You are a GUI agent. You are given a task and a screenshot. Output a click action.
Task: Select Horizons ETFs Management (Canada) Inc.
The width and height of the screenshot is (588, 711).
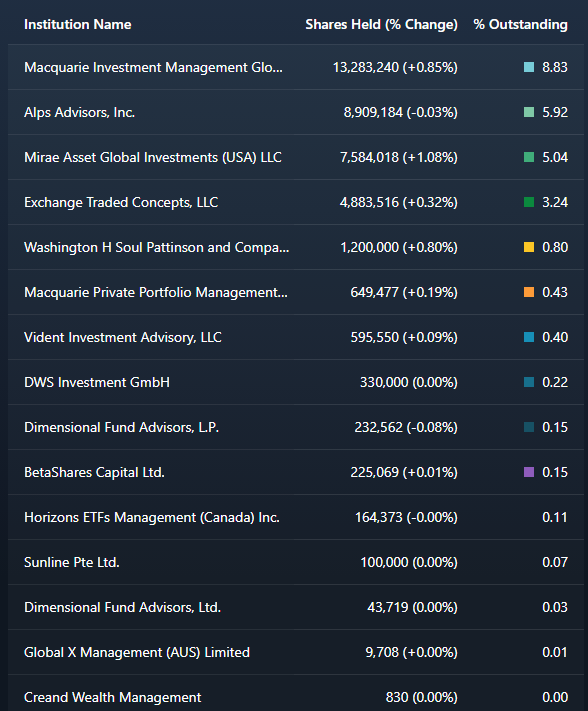pyautogui.click(x=152, y=517)
